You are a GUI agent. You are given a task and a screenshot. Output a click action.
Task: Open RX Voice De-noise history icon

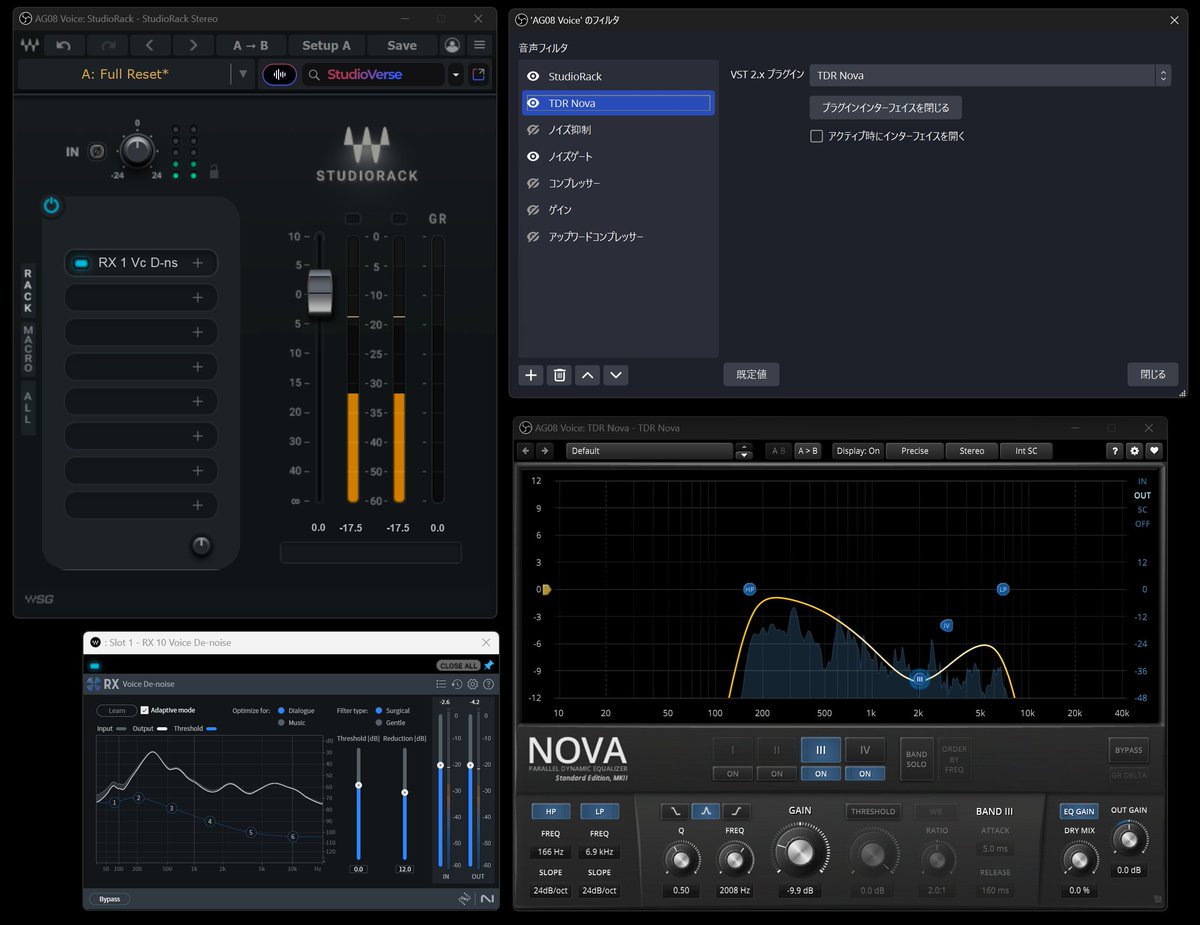(457, 684)
